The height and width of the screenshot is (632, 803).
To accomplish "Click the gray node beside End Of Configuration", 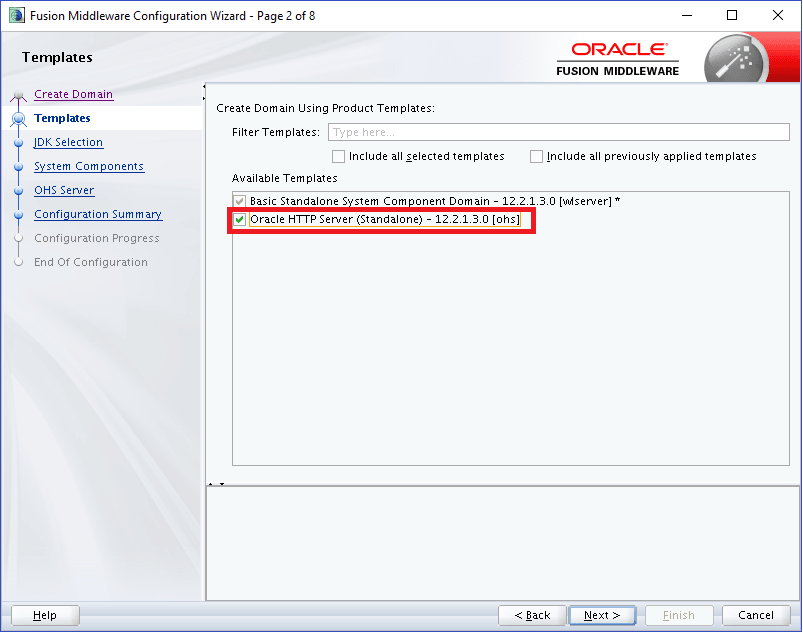I will tap(20, 262).
